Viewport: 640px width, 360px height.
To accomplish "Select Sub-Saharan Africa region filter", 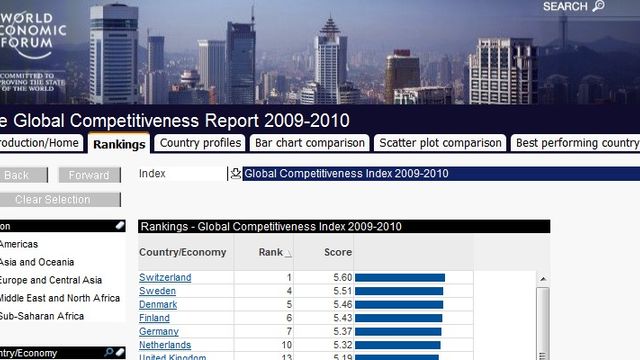I will pyautogui.click(x=41, y=316).
